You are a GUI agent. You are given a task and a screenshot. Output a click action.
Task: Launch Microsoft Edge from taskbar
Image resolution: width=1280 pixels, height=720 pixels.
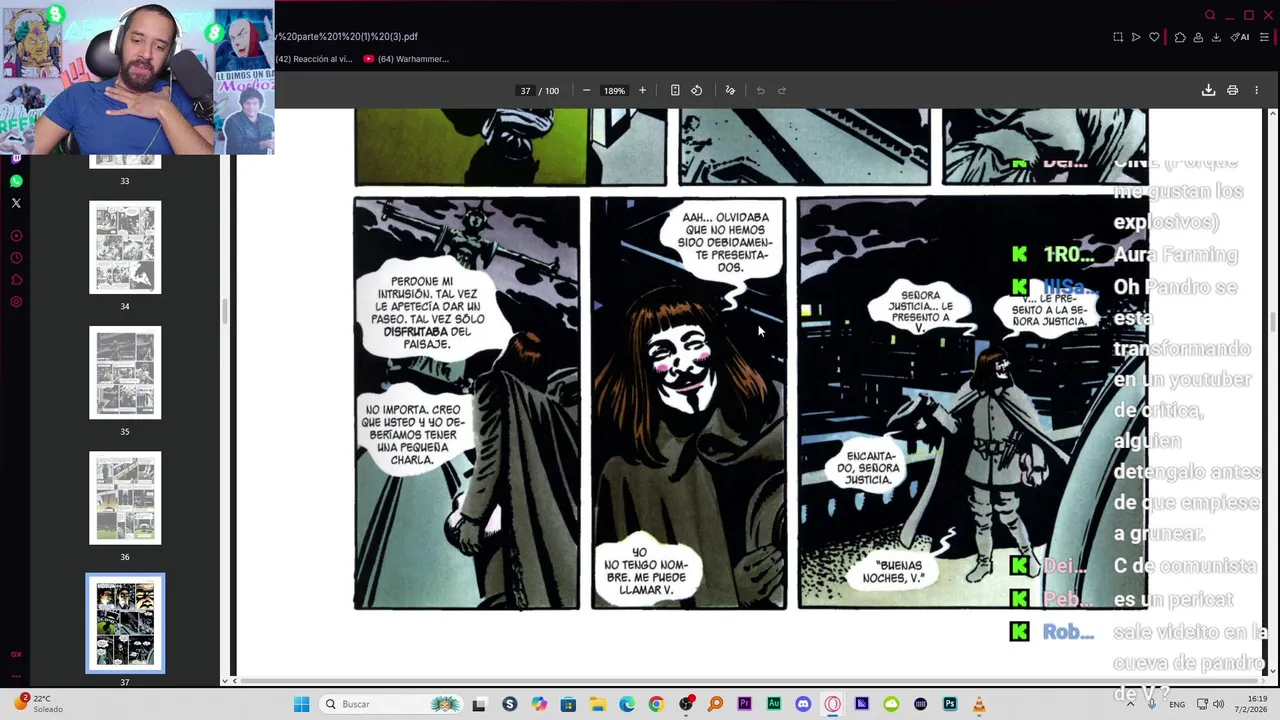[626, 704]
